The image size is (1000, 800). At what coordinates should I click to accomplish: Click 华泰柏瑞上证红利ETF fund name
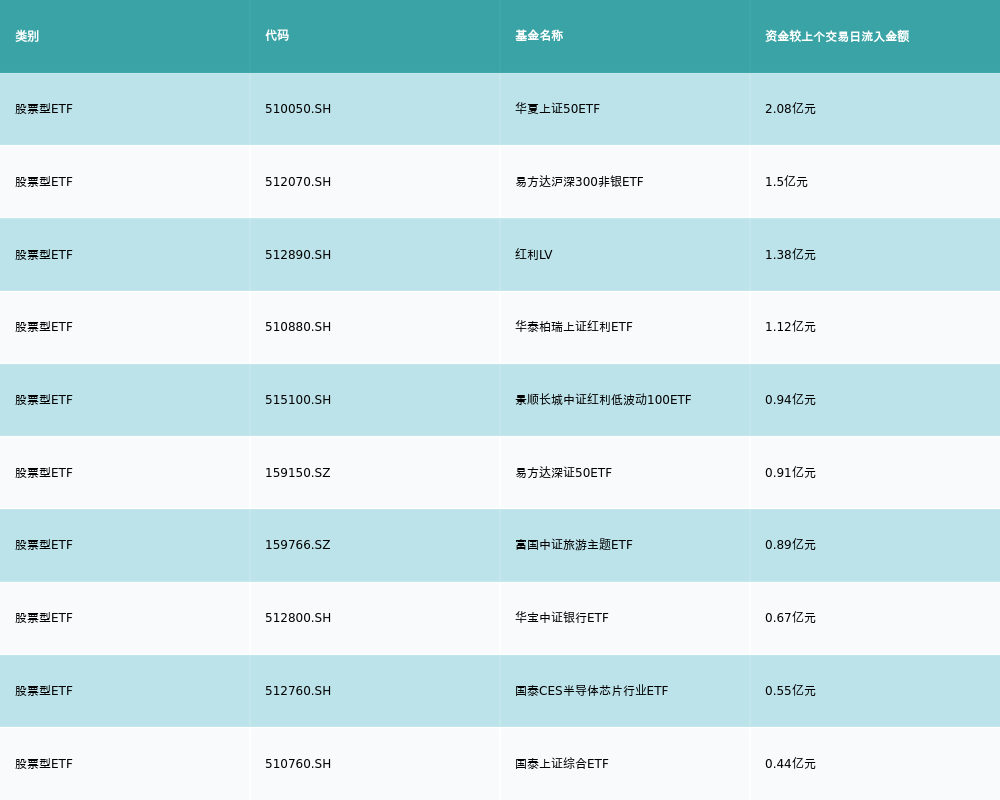(574, 327)
